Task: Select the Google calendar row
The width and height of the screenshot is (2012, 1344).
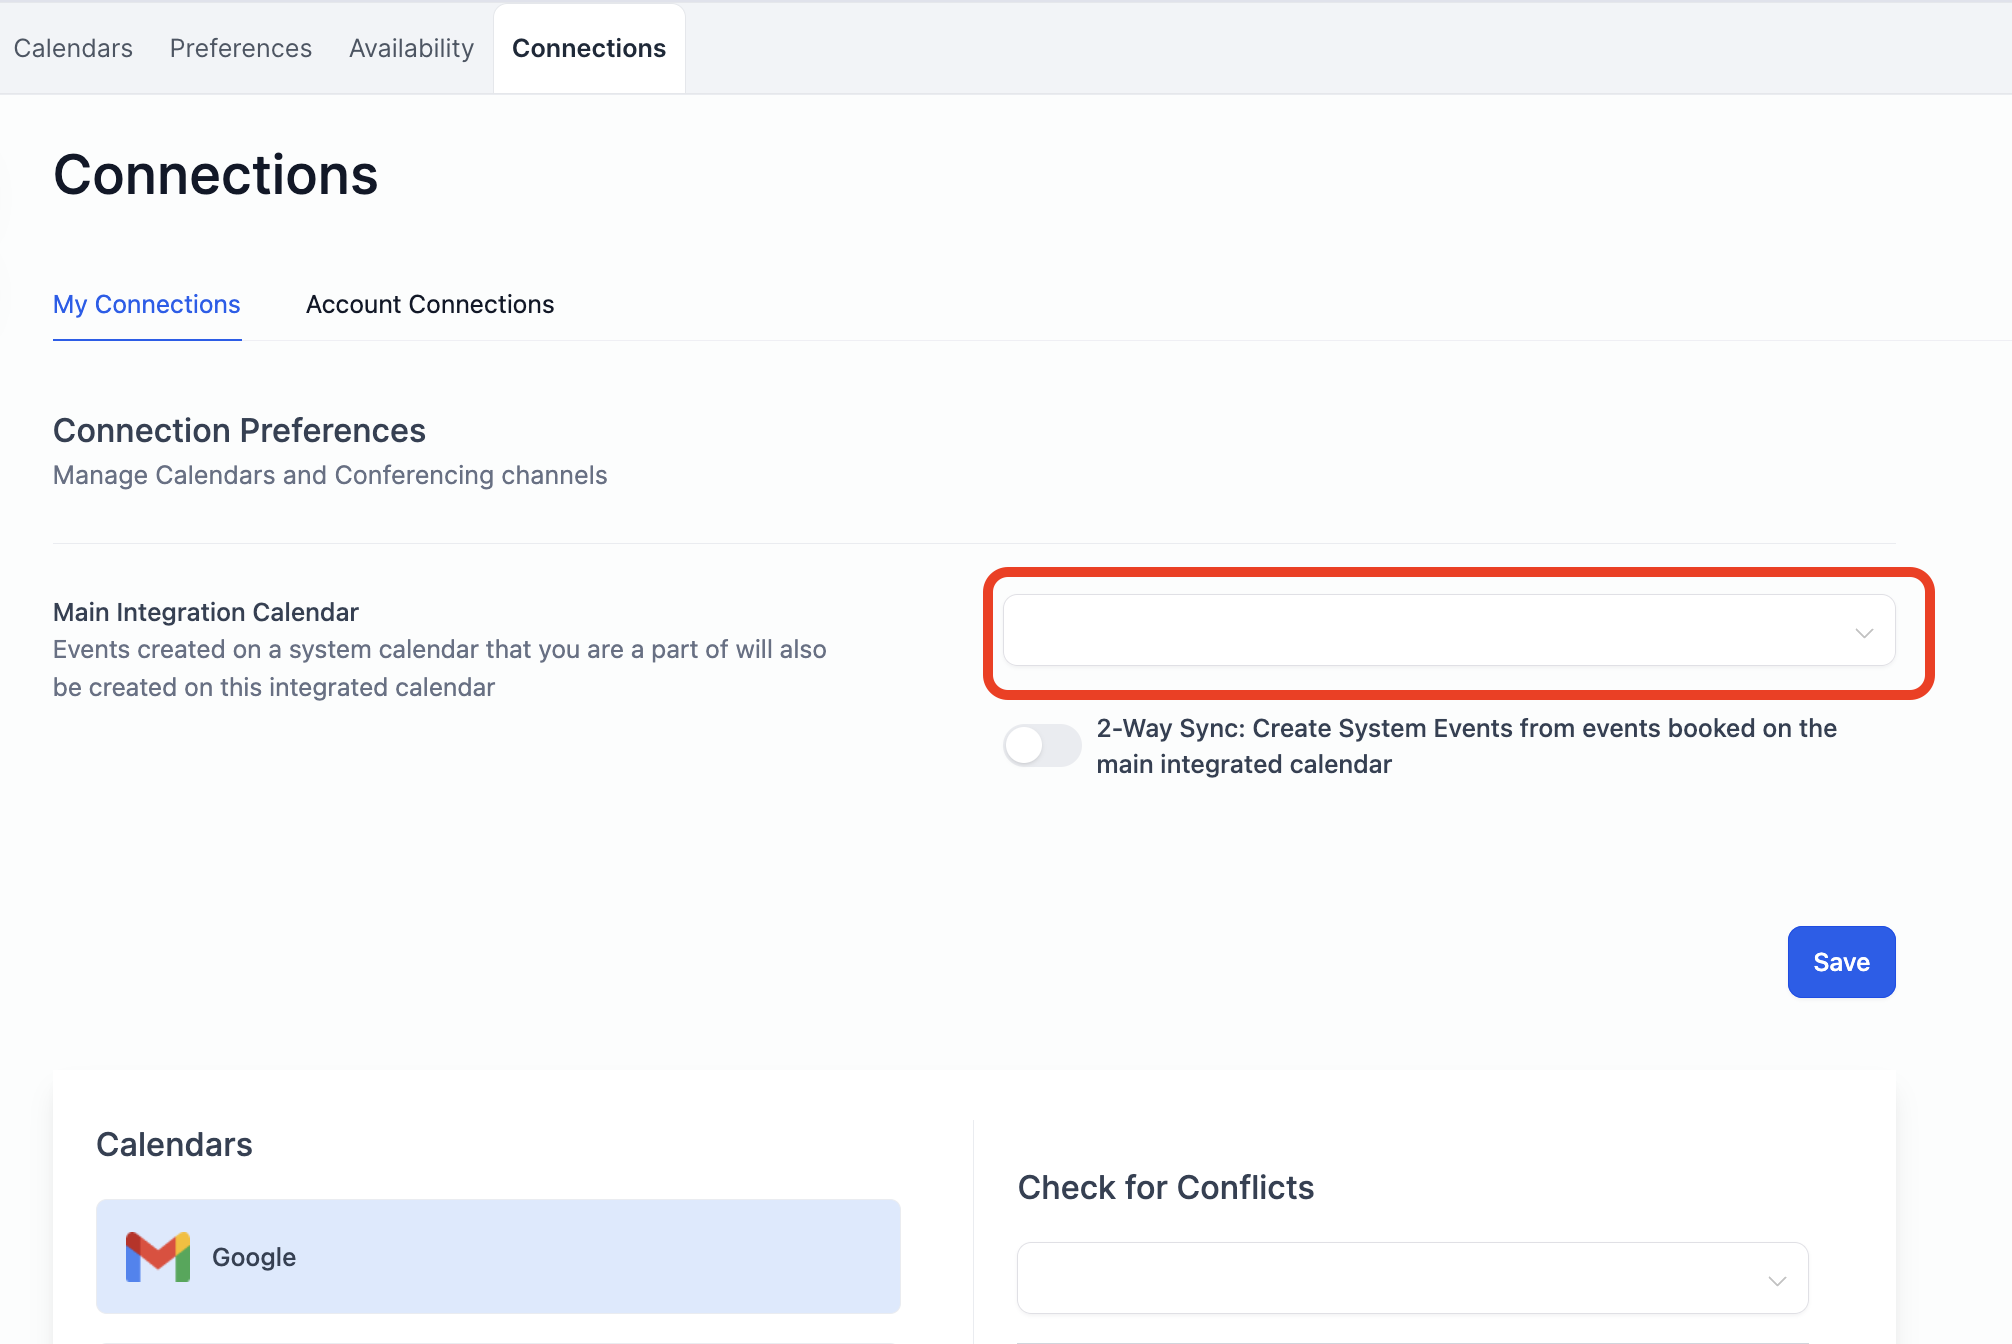Action: [498, 1257]
